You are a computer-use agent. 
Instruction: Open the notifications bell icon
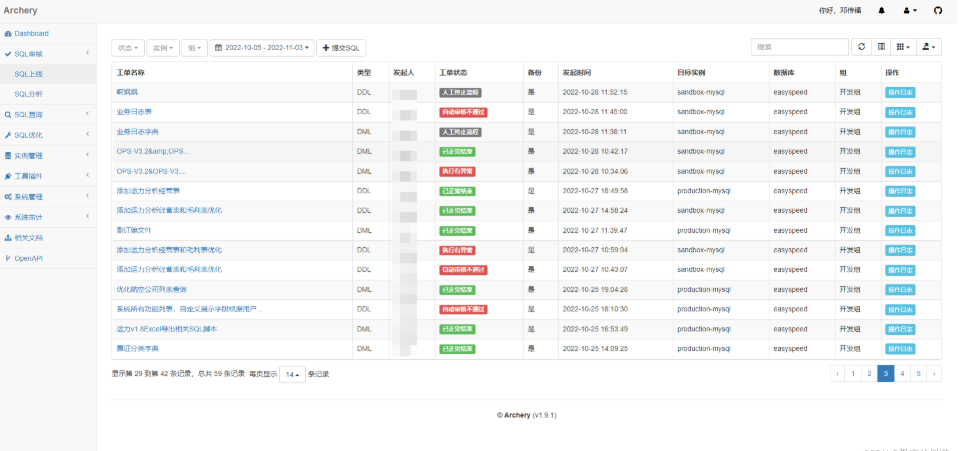click(x=882, y=10)
